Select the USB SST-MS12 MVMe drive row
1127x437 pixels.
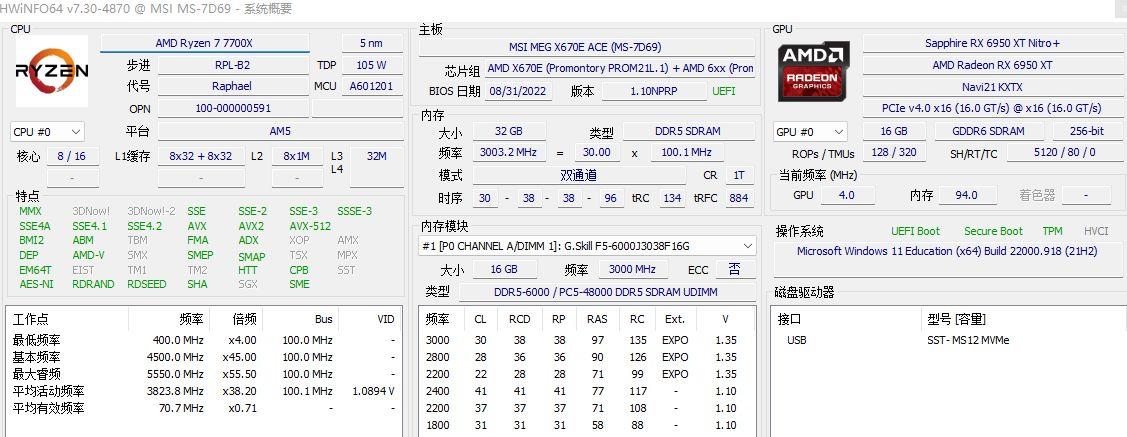tap(945, 340)
